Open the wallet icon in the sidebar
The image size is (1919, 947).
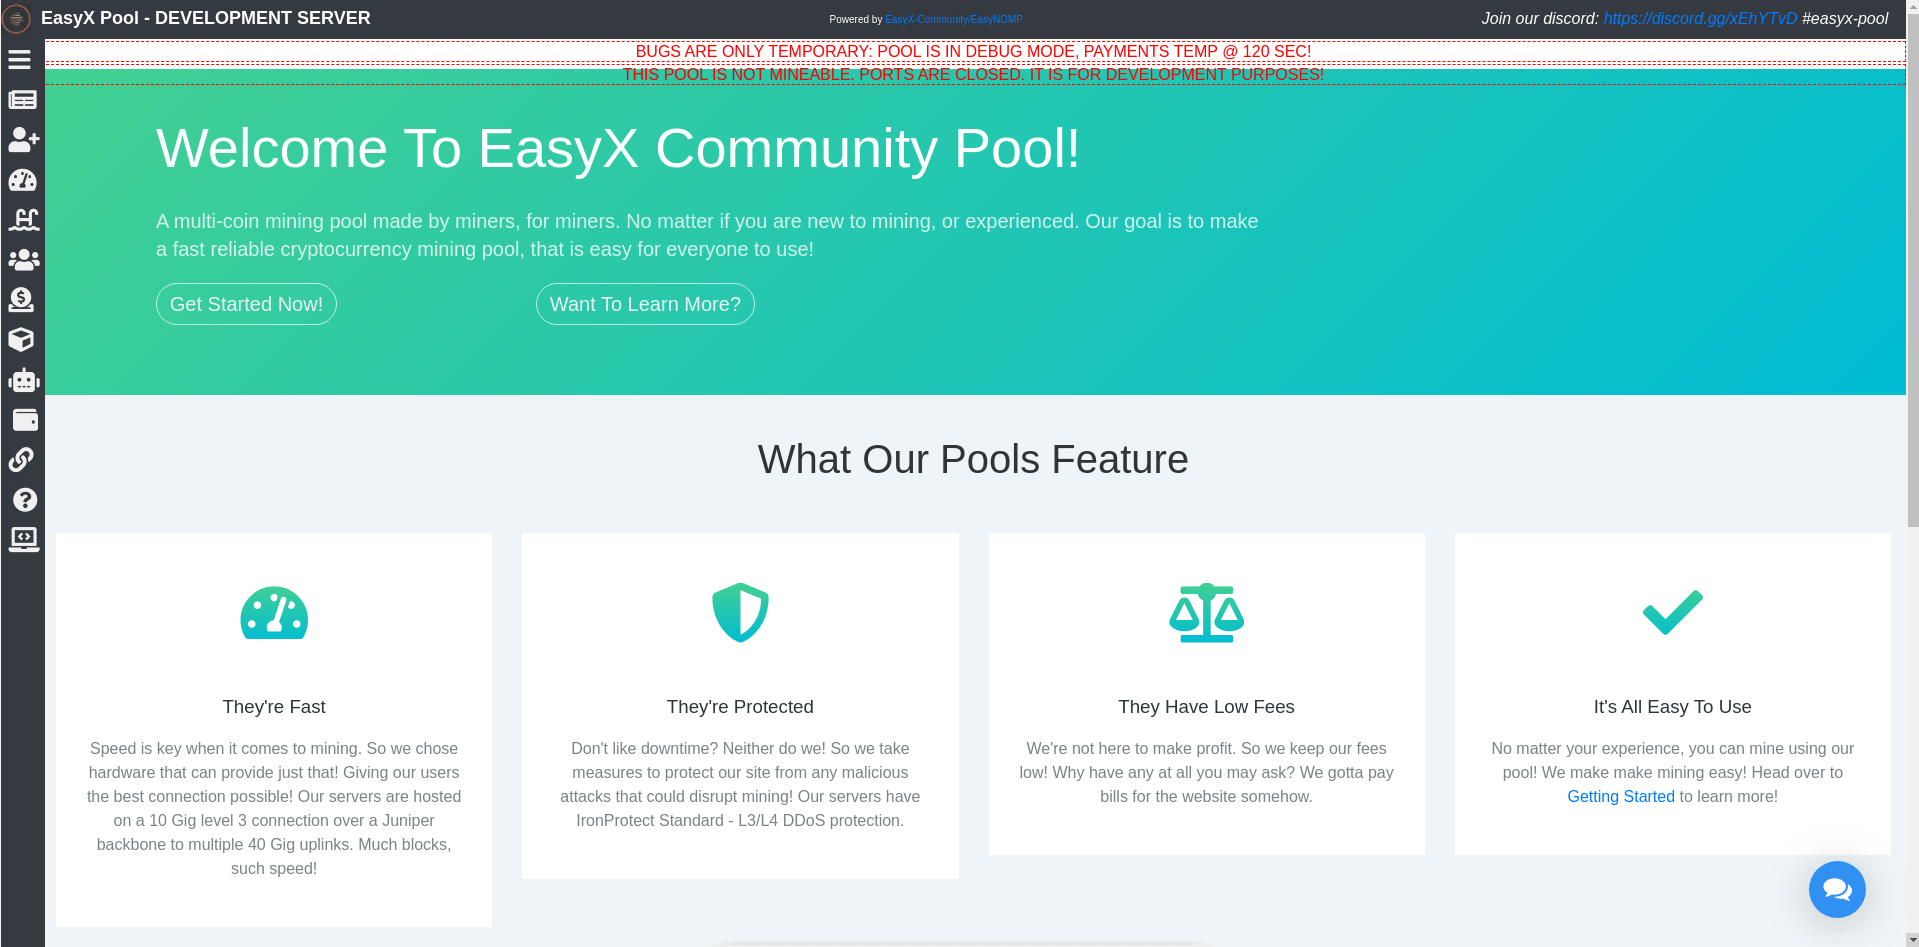click(24, 420)
